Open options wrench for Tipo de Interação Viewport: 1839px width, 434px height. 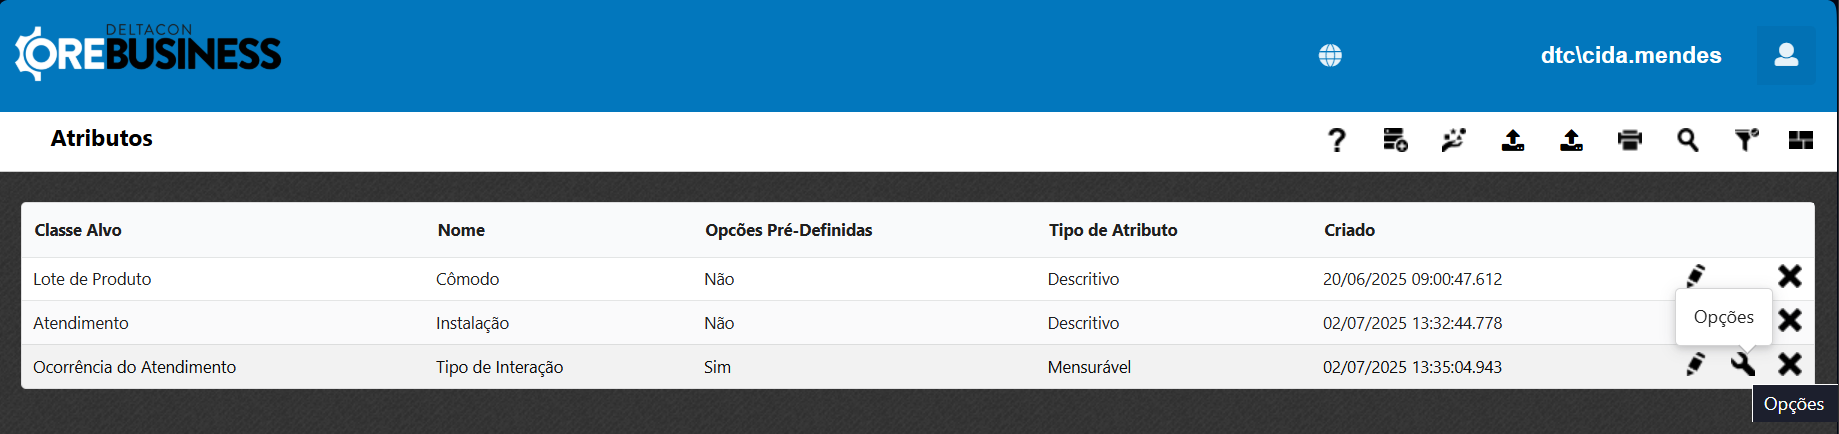click(x=1743, y=364)
